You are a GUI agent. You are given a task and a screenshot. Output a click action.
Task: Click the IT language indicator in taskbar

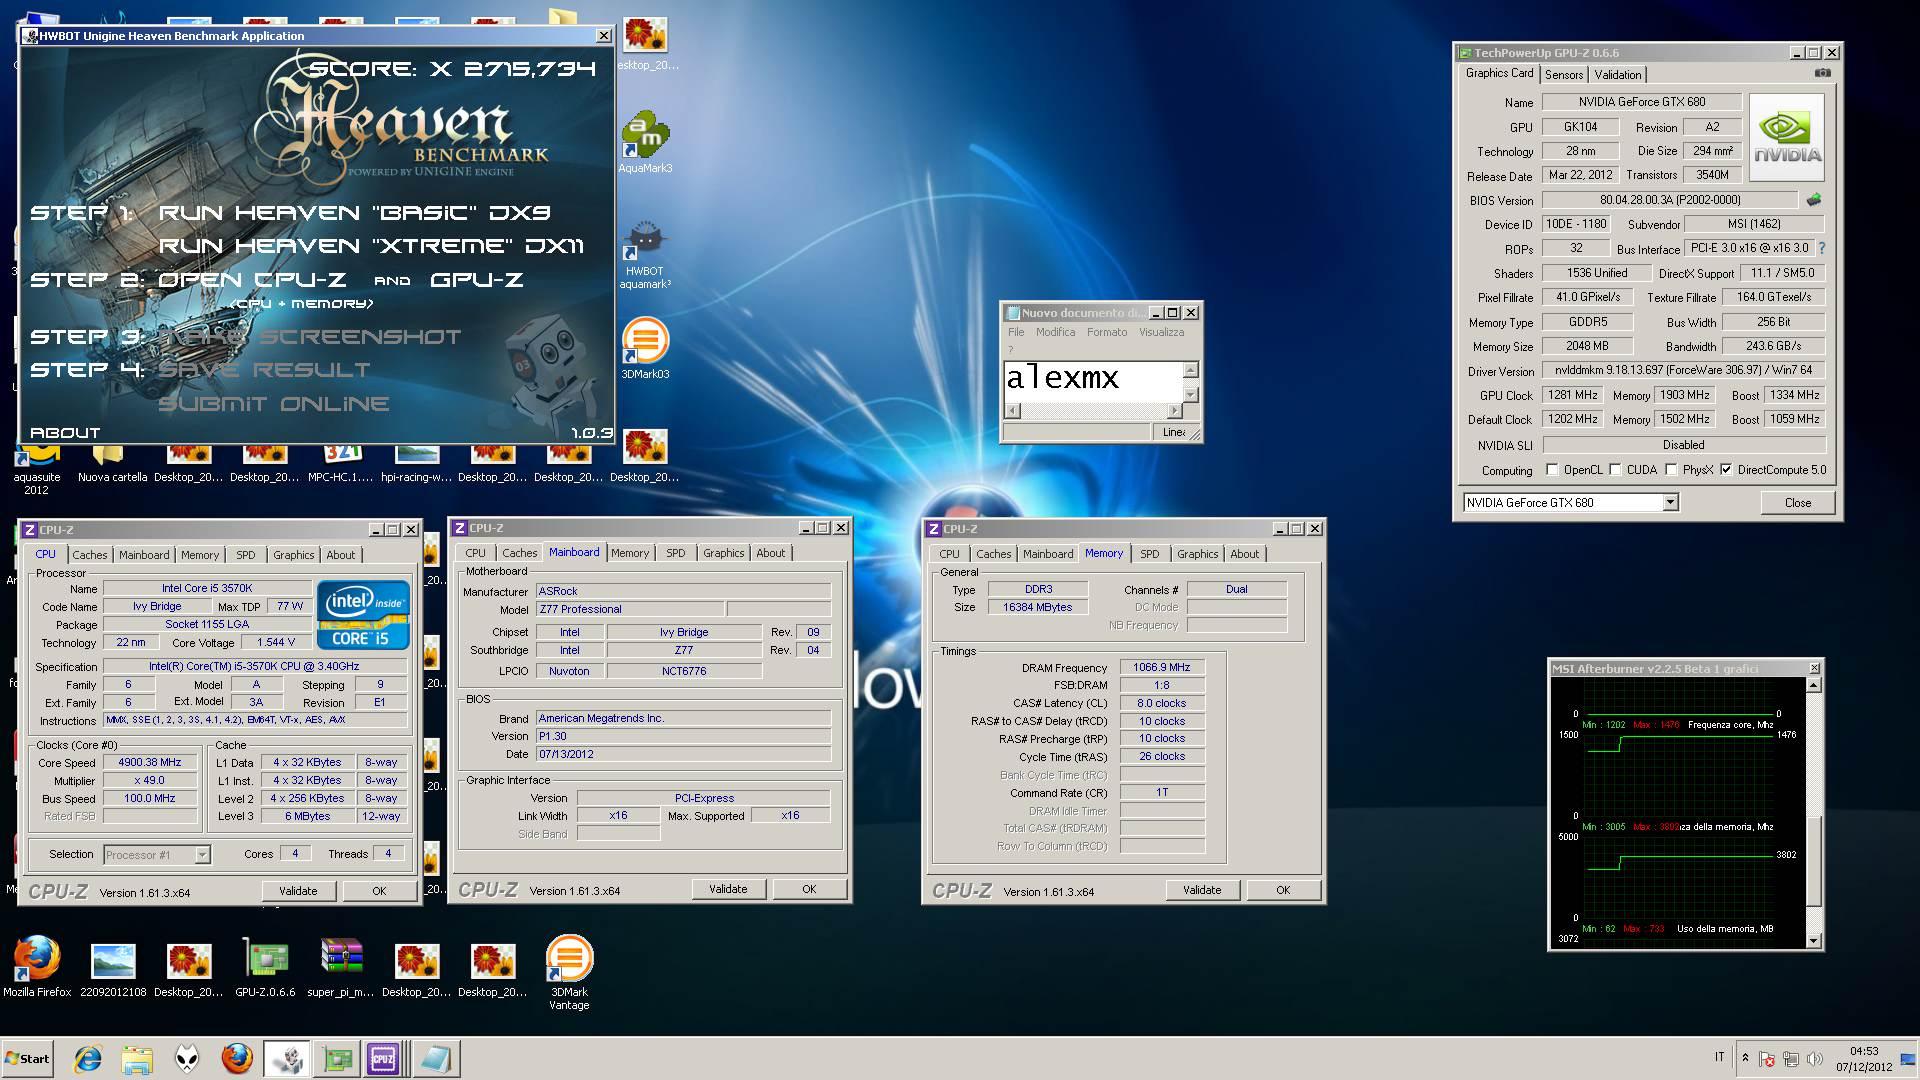point(1719,1057)
